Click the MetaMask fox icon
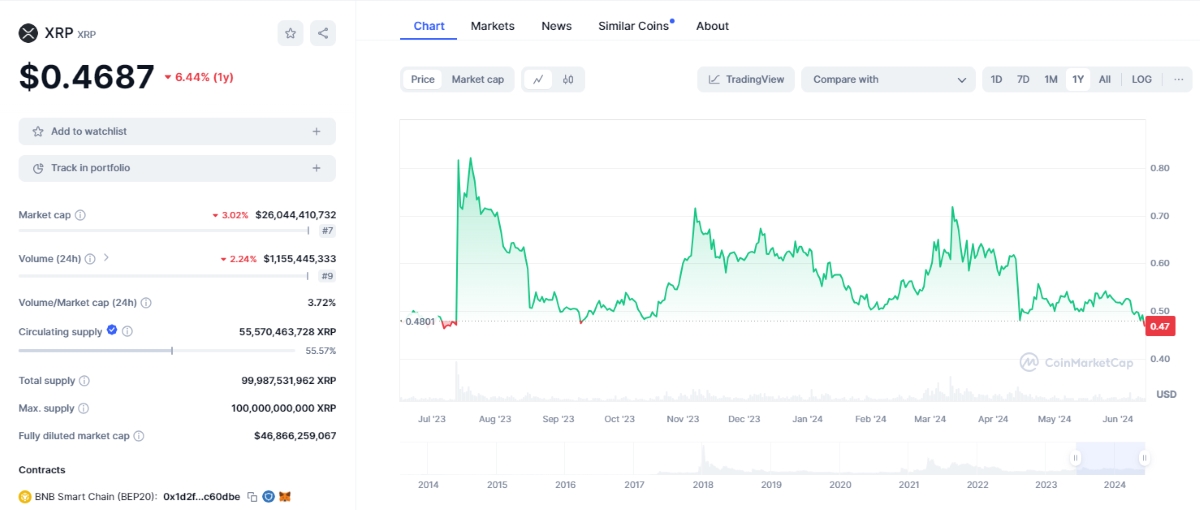 [x=284, y=496]
